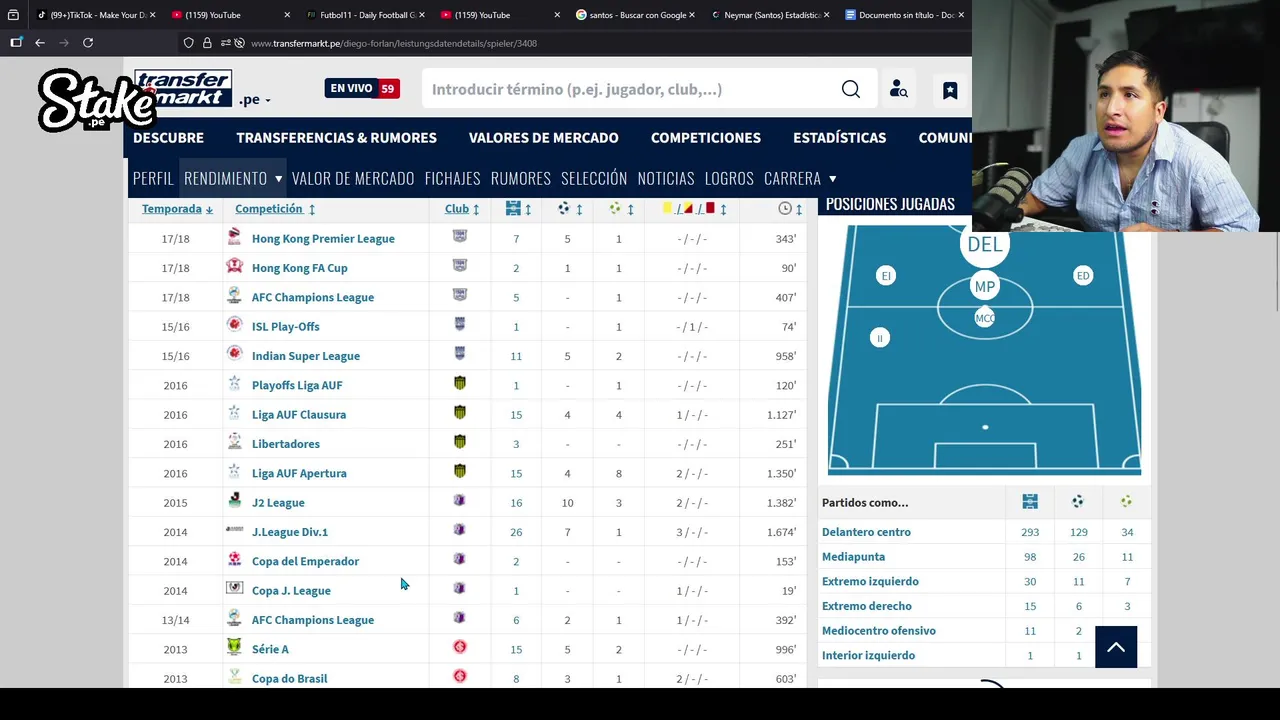This screenshot has height=720, width=1280.
Task: Expand the RENDIMIENTO dropdown arrow
Action: (x=278, y=179)
